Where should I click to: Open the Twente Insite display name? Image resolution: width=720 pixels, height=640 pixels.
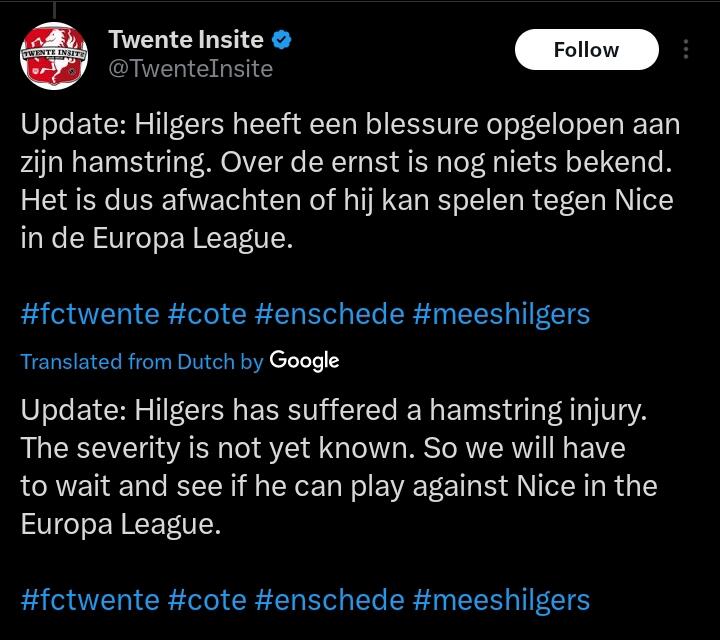tap(186, 41)
